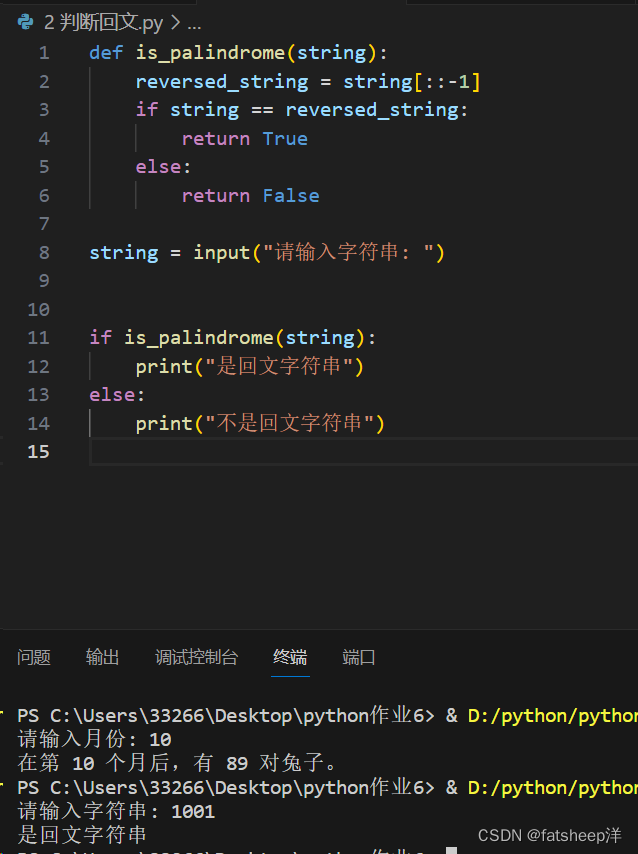Click "else:" on line 5
The image size is (638, 854).
click(163, 167)
